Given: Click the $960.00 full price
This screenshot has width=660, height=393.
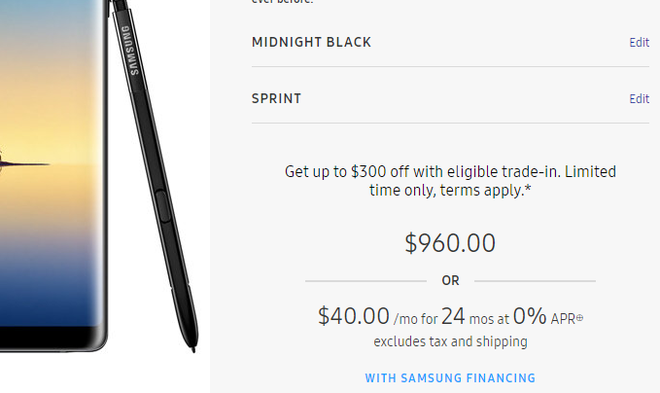Looking at the screenshot, I should pos(450,243).
